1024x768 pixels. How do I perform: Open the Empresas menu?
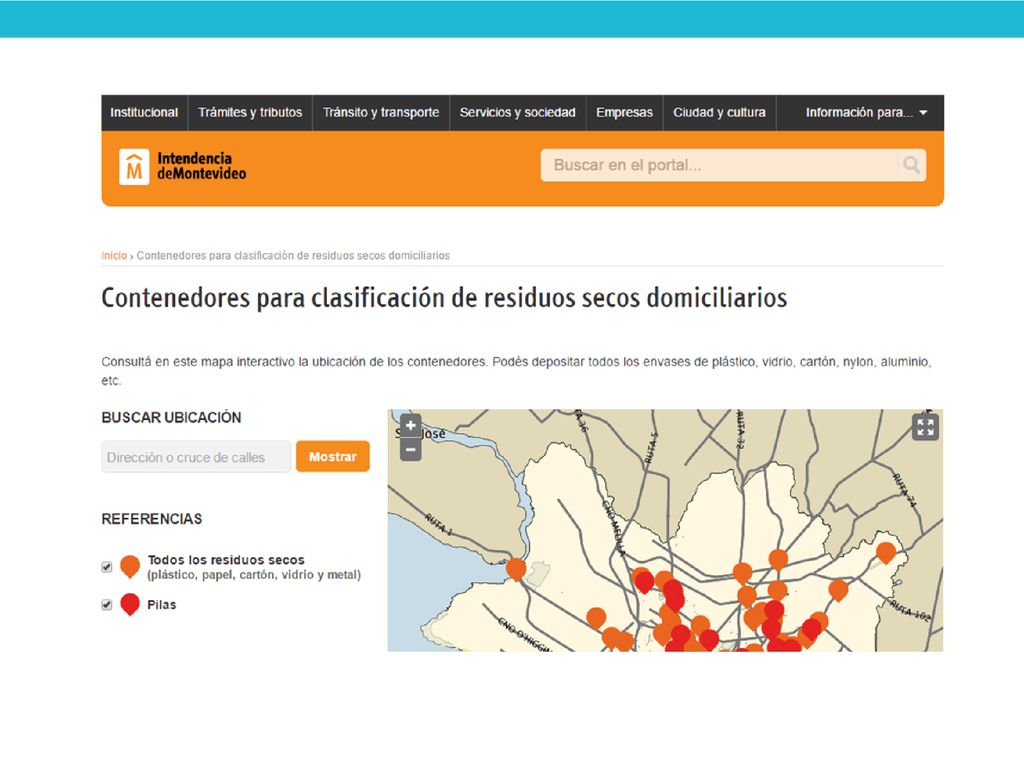coord(624,112)
